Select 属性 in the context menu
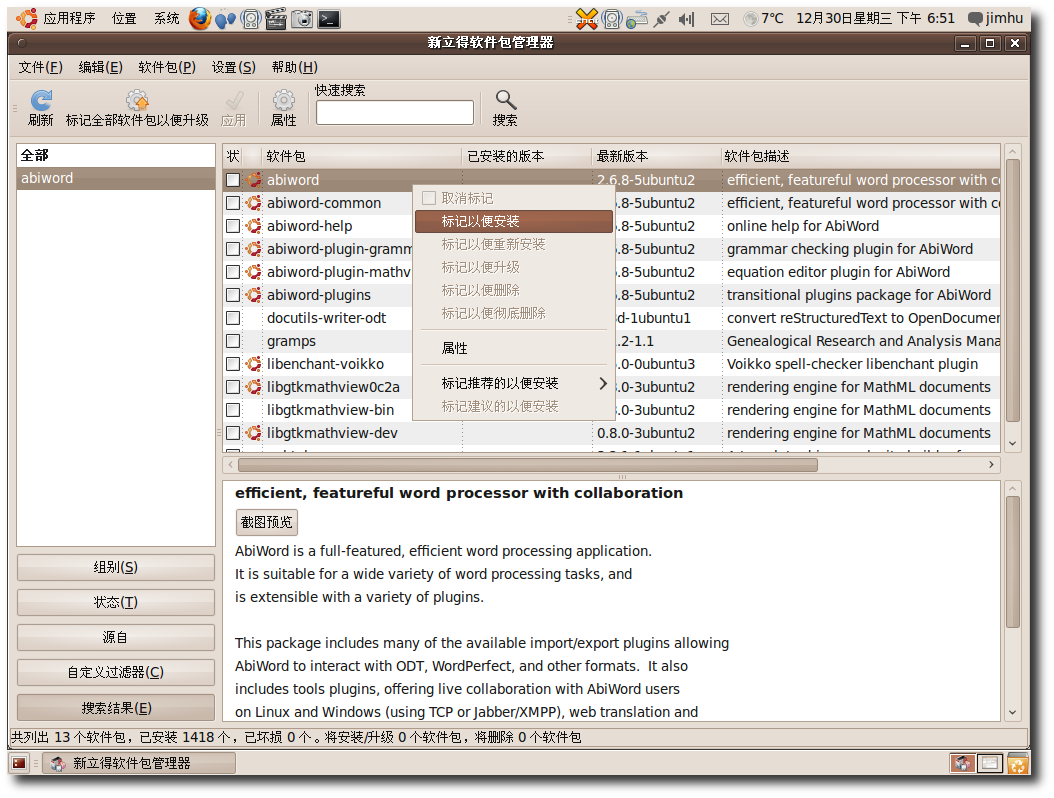Viewport: 1054px width, 798px height. [x=455, y=348]
